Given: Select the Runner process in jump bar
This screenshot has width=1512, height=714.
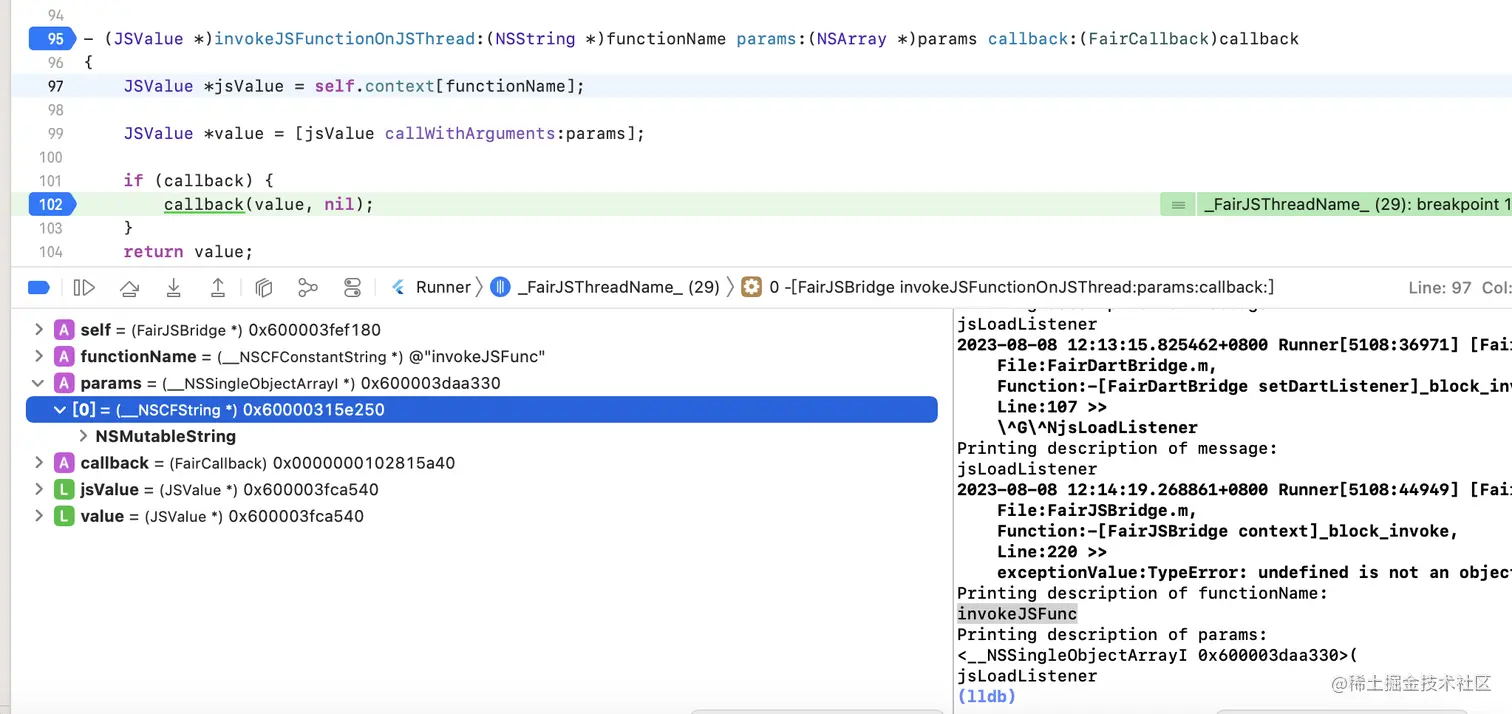Looking at the screenshot, I should pos(443,287).
